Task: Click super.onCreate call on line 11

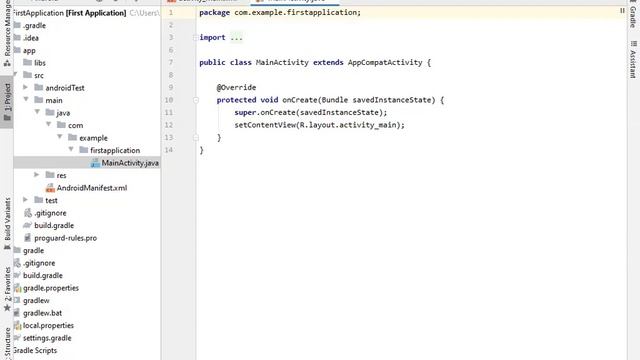Action: [311, 112]
